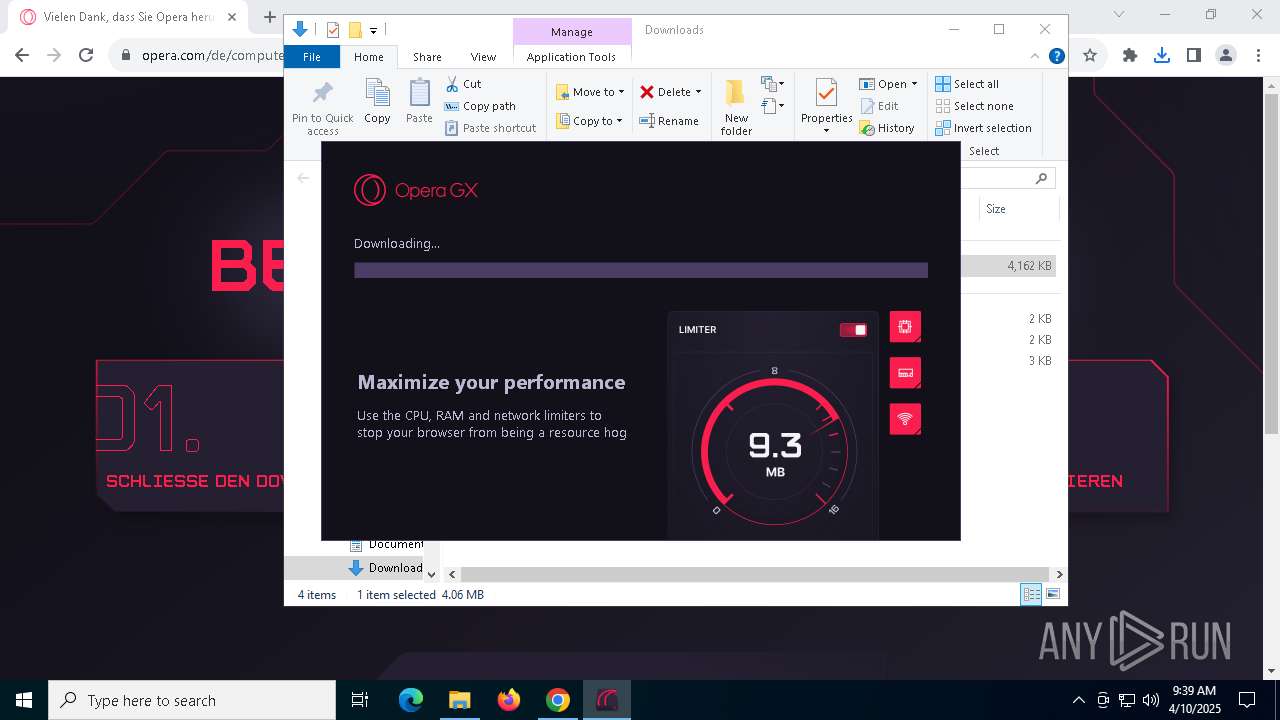Open Firefox from the taskbar

509,700
